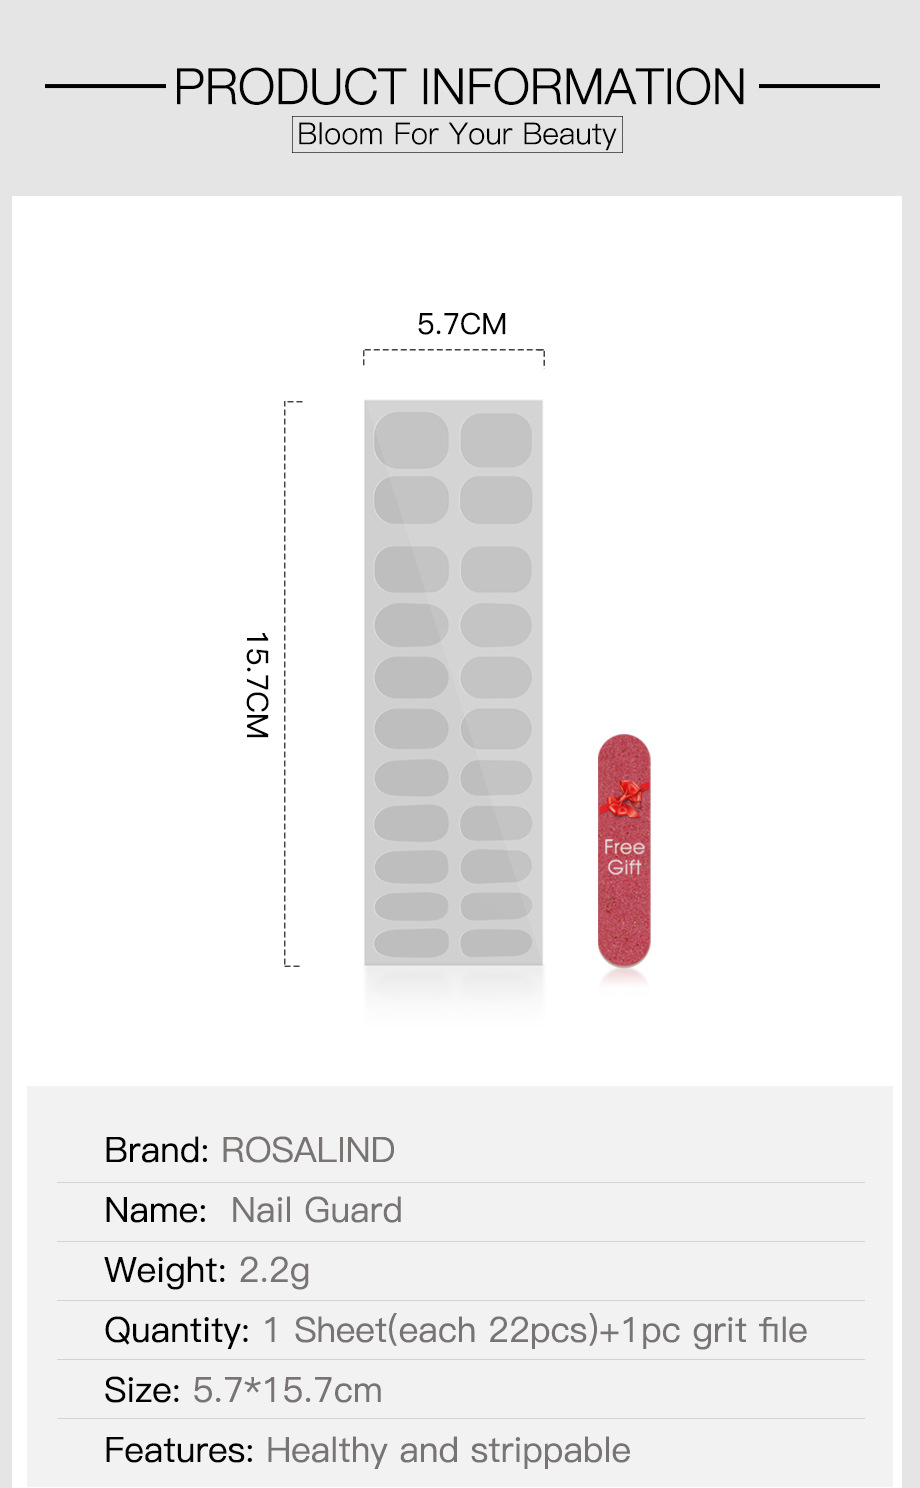Select the top-left nail sticker on the sheet
This screenshot has height=1488, width=920.
(x=411, y=440)
